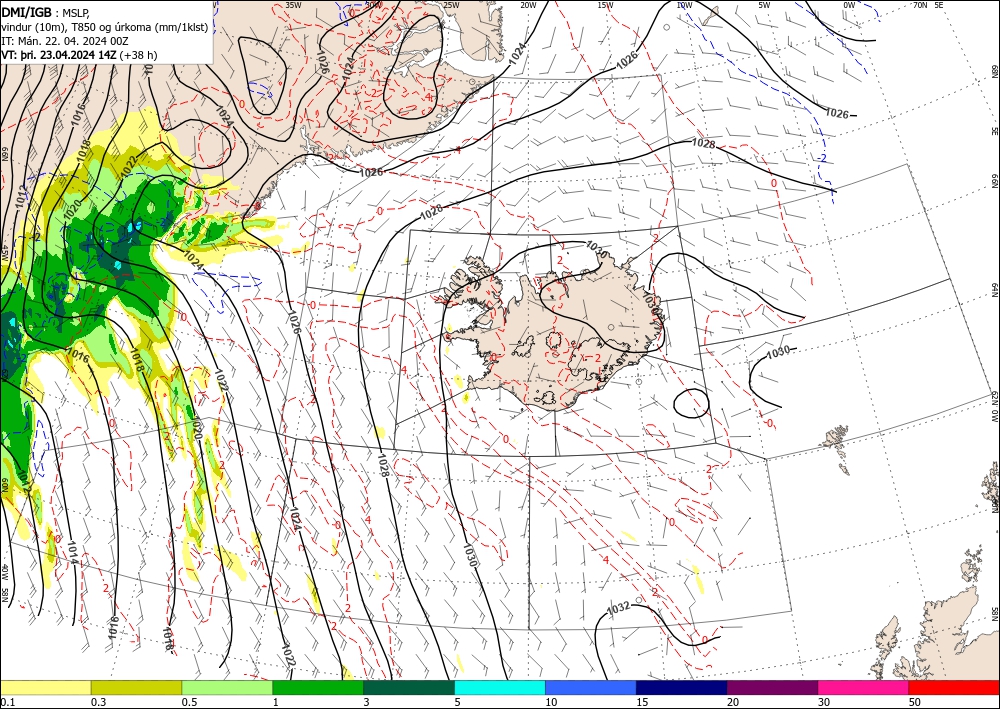Click the 68N latitude label on right edge
Image resolution: width=1000 pixels, height=709 pixels.
click(994, 70)
